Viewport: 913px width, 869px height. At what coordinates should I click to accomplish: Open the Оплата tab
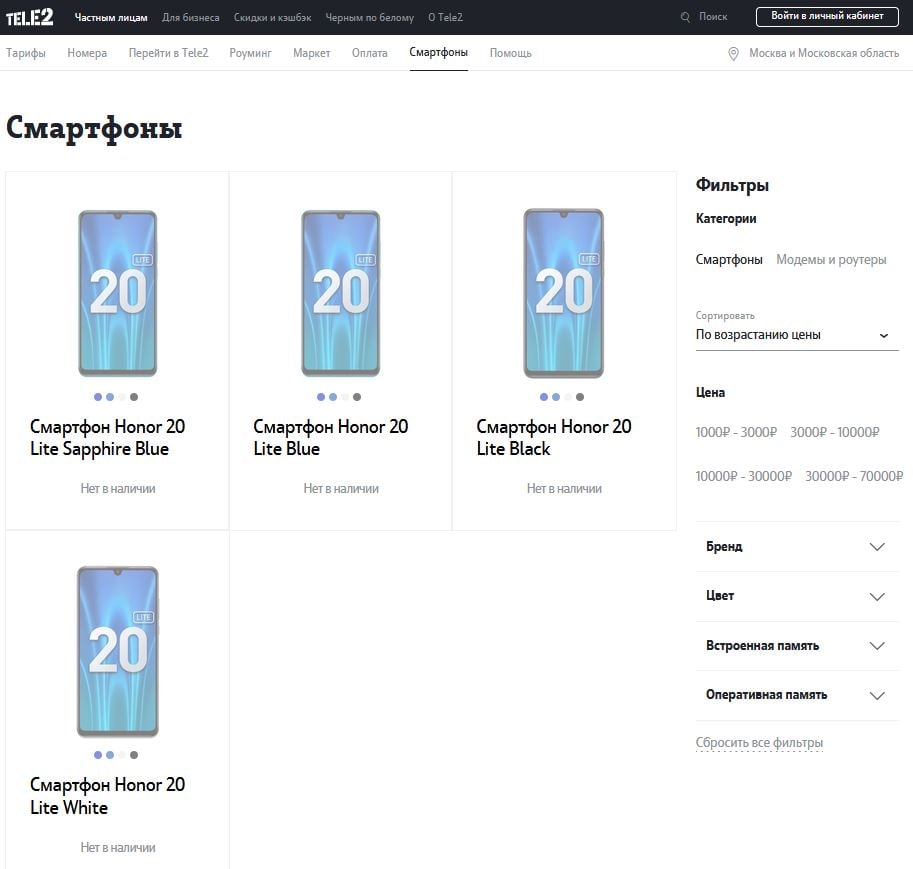pos(370,53)
